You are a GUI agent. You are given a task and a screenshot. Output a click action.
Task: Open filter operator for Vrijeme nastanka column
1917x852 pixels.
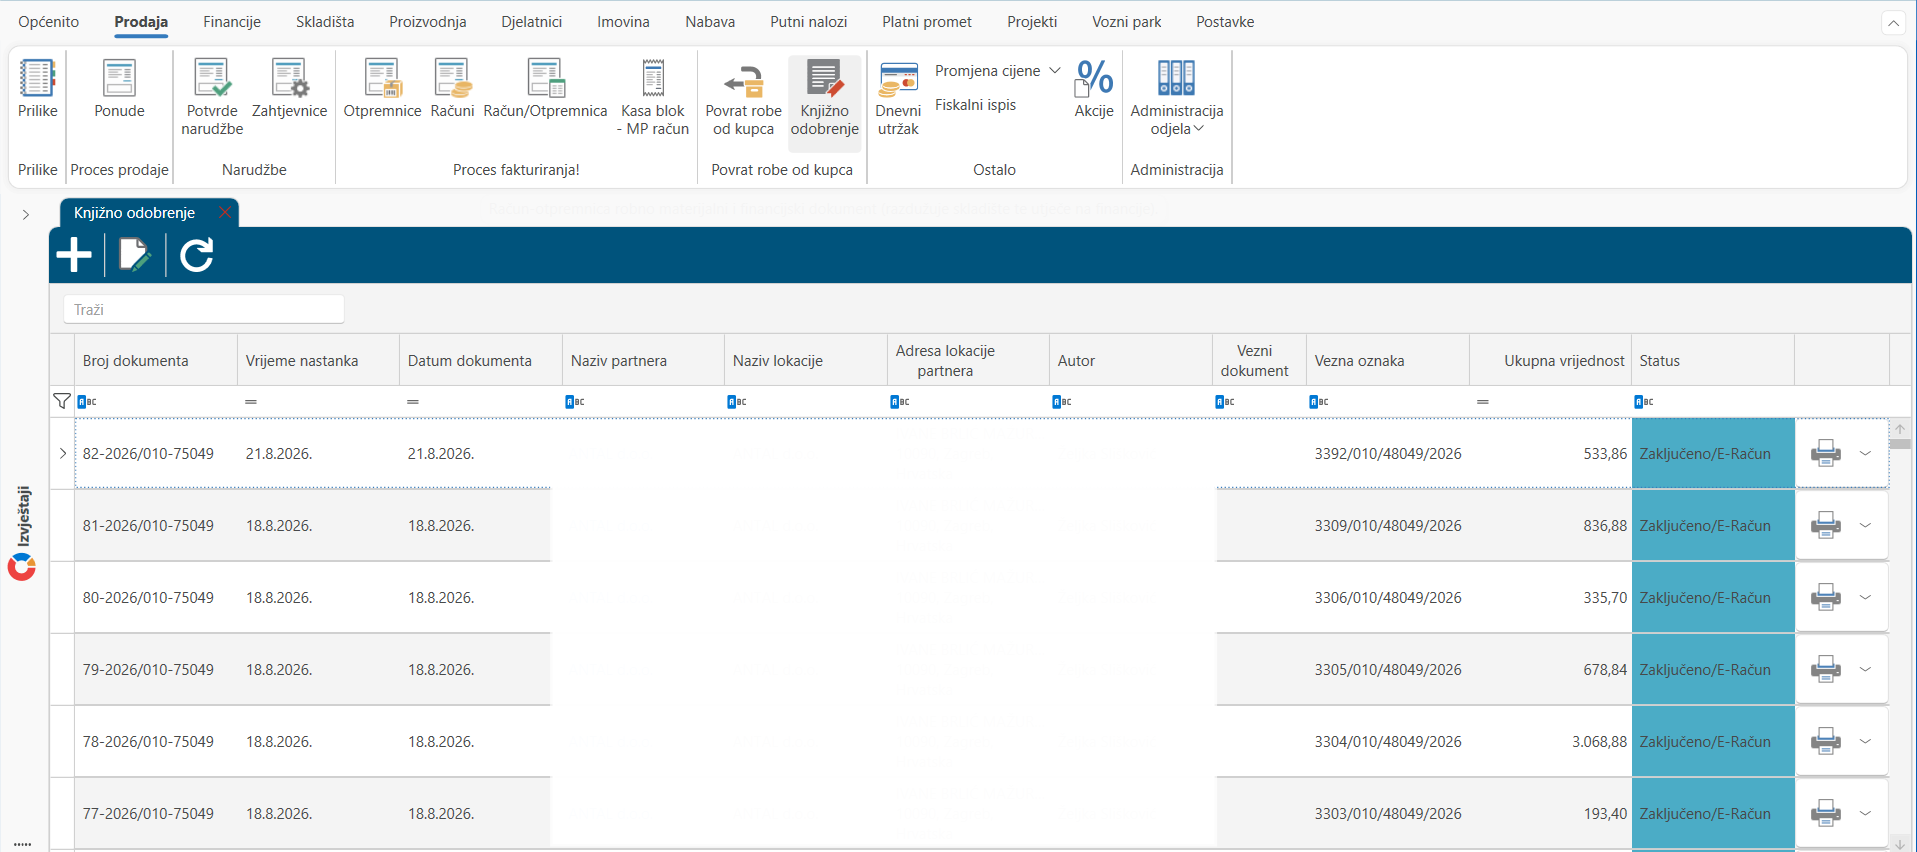click(x=251, y=401)
